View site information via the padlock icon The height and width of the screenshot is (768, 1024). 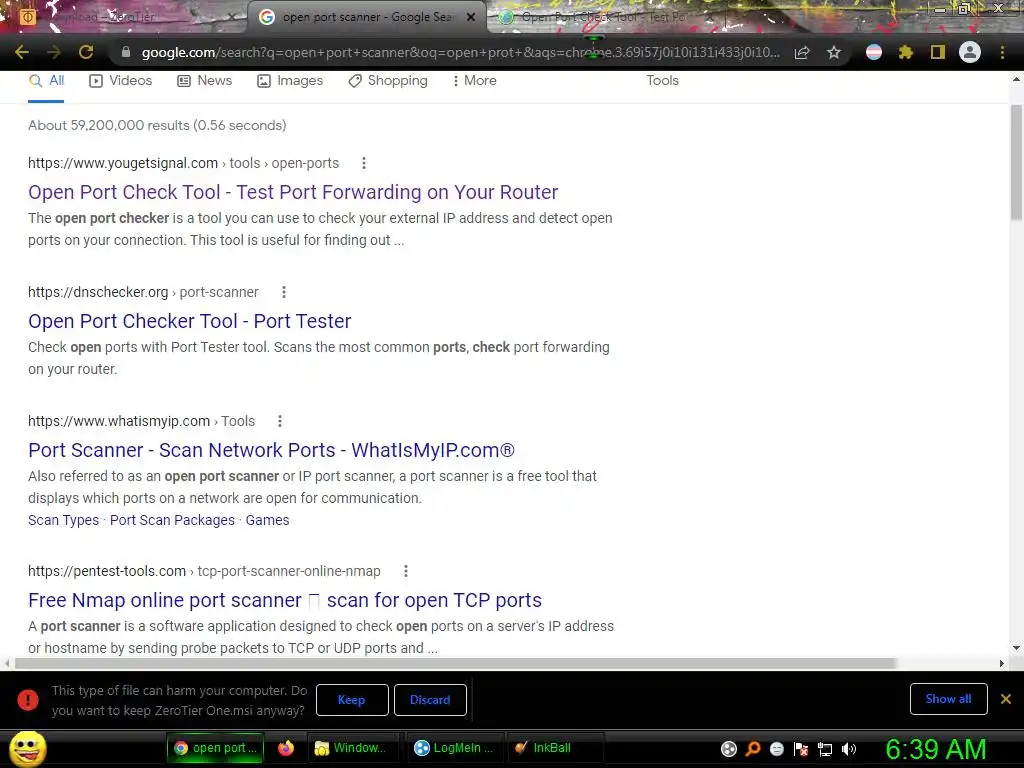click(x=126, y=52)
